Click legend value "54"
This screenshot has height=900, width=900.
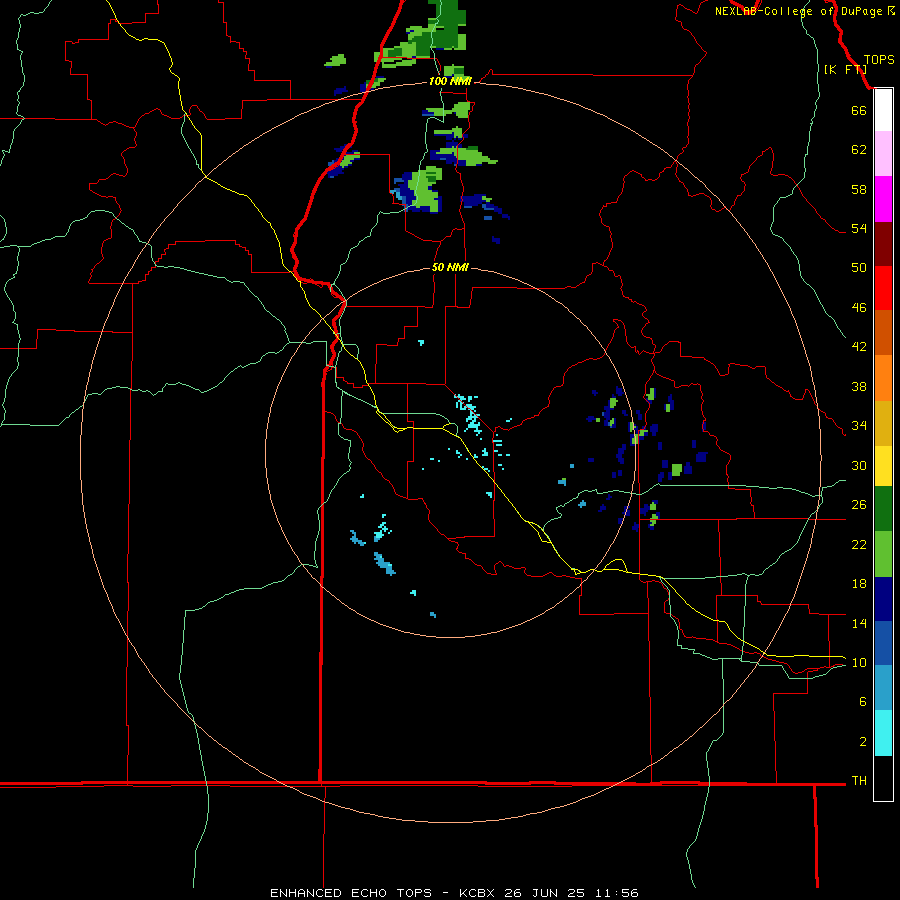click(x=859, y=228)
